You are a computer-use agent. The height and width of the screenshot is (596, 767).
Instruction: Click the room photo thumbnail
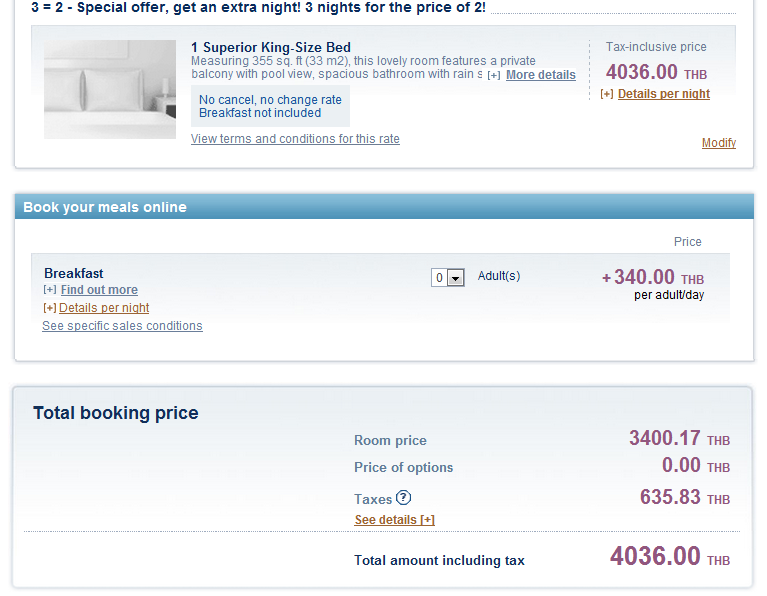pos(110,90)
